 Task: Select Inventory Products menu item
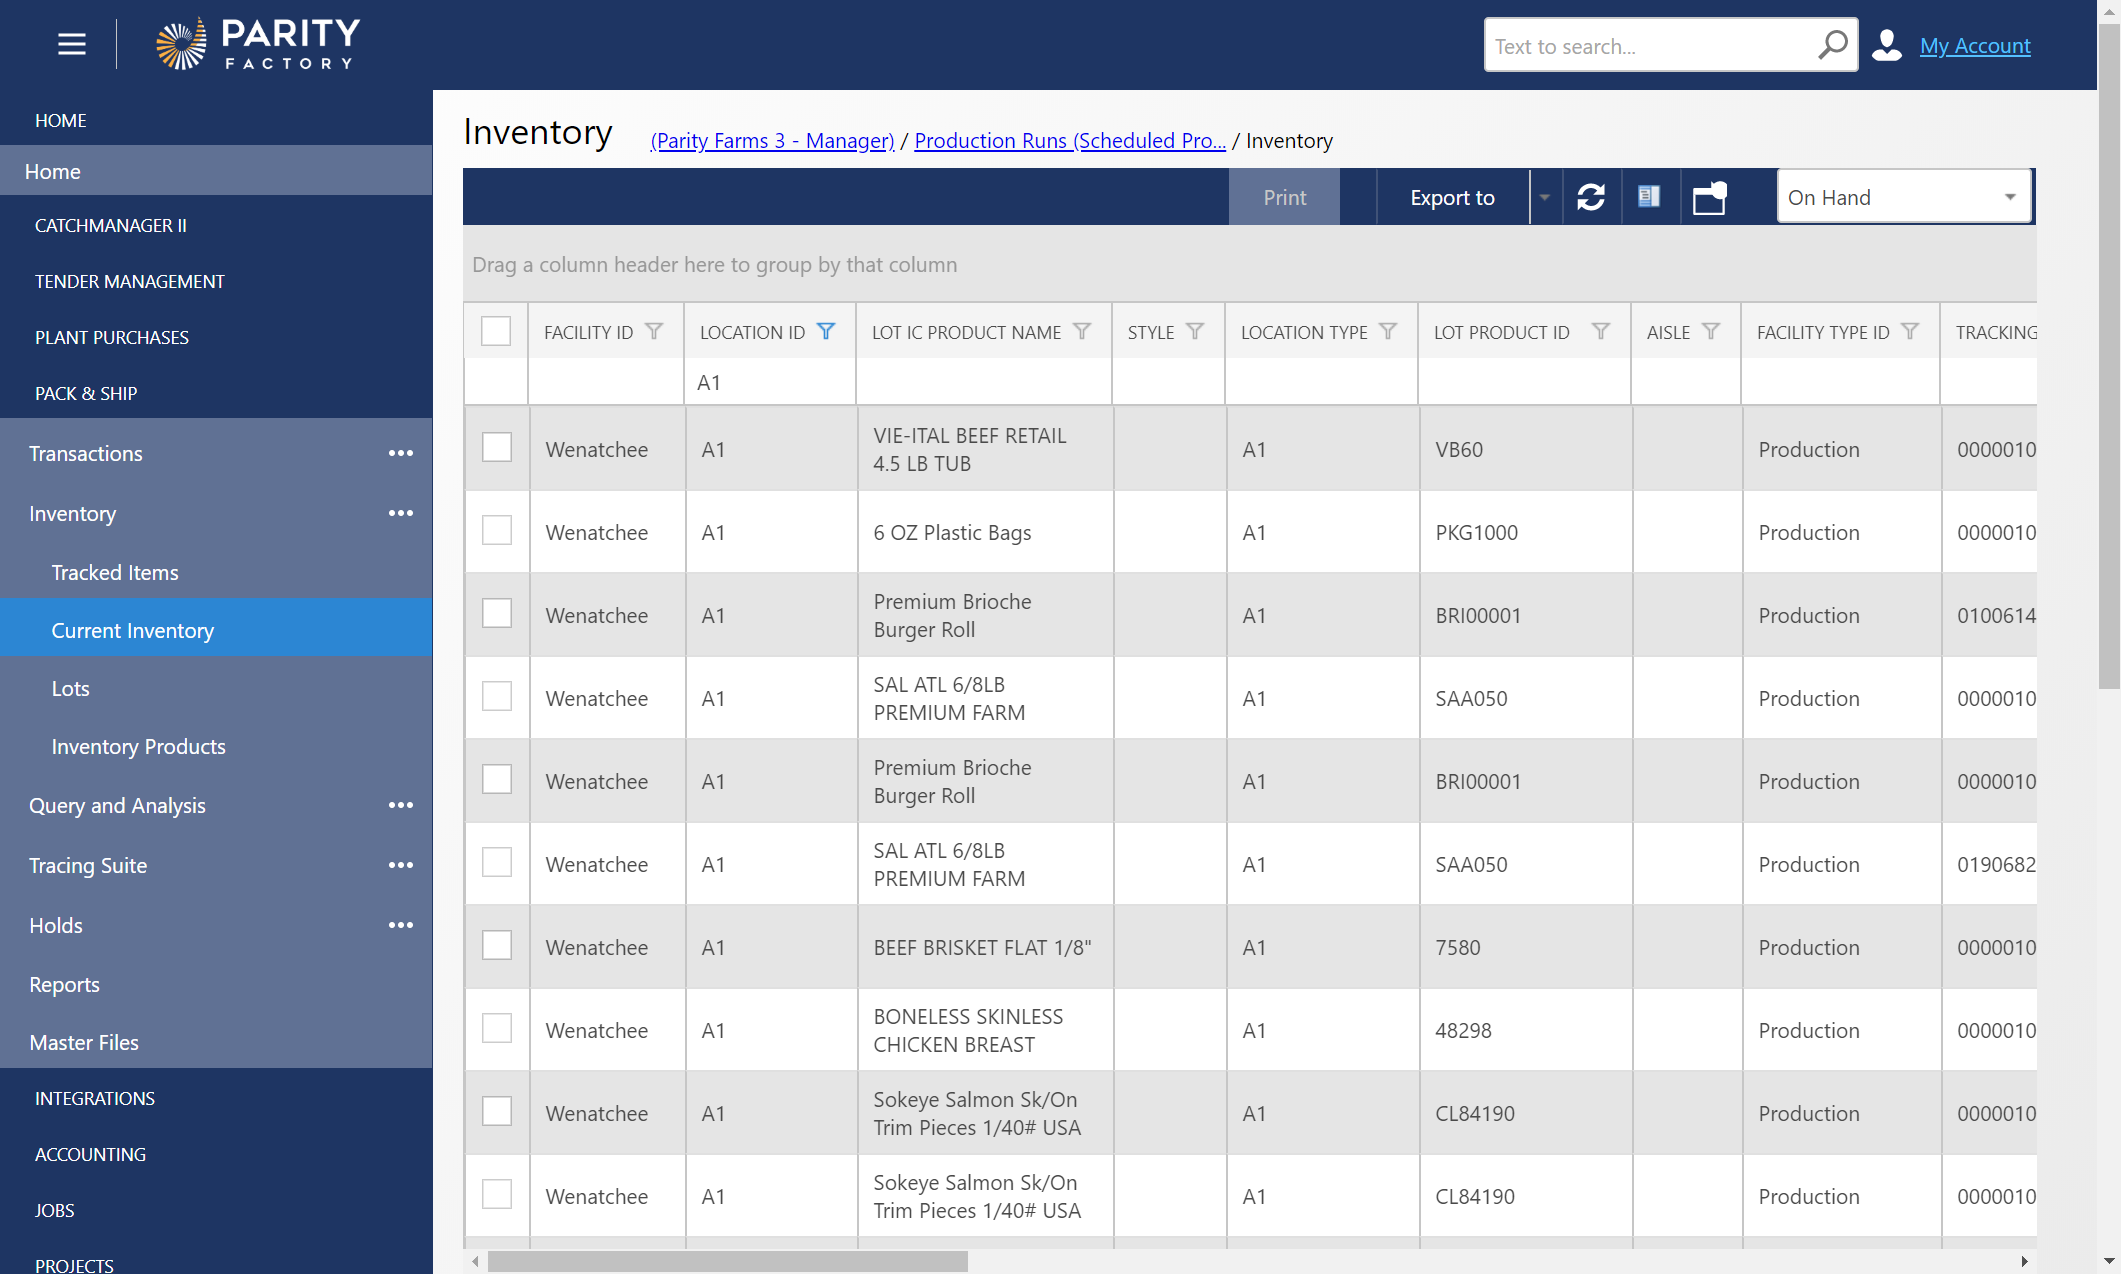tap(138, 746)
